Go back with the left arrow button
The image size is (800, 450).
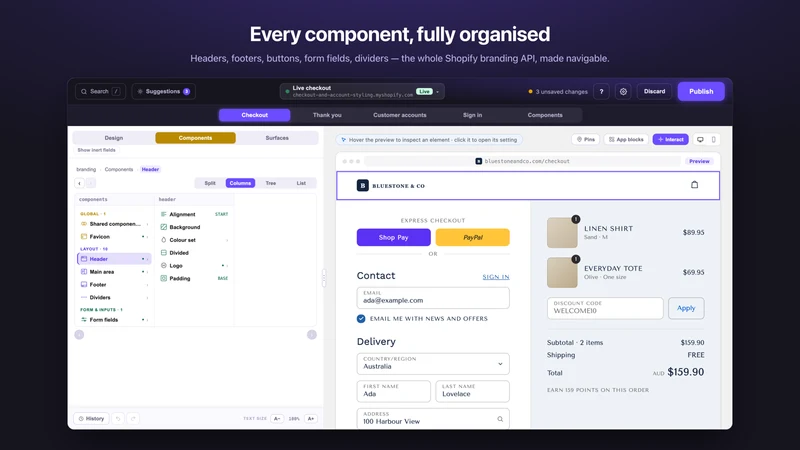pos(80,183)
